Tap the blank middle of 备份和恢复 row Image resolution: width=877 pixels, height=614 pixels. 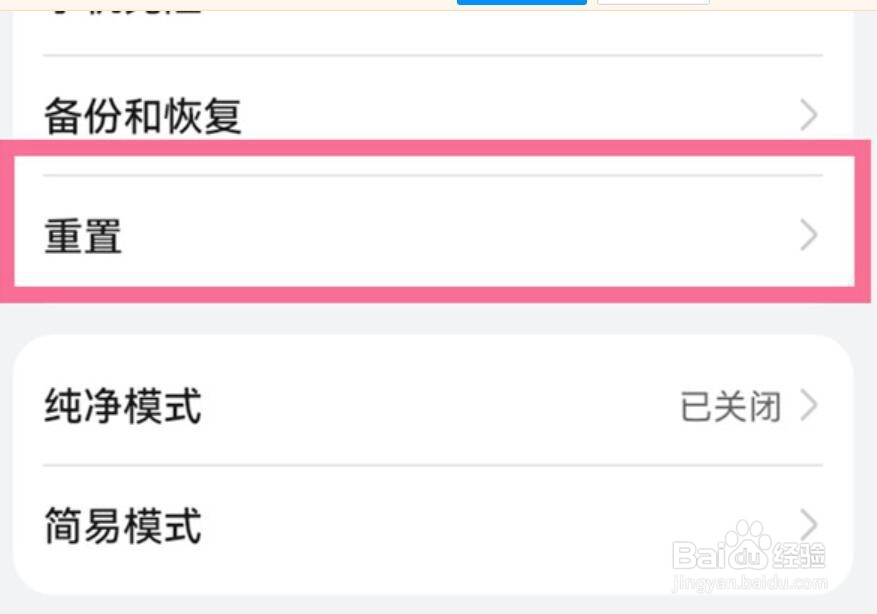pos(500,116)
